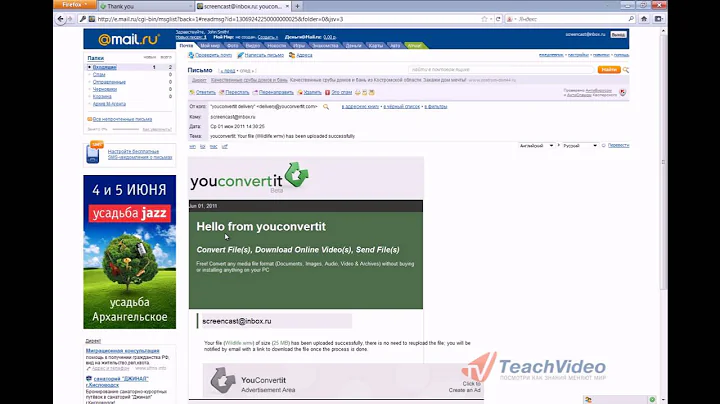Image resolution: width=720 pixels, height=404 pixels.
Task: Click the @mail.ru logo
Action: point(129,39)
